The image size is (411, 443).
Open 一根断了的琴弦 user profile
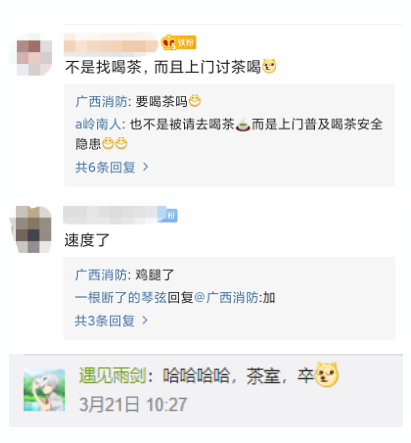[x=121, y=297]
